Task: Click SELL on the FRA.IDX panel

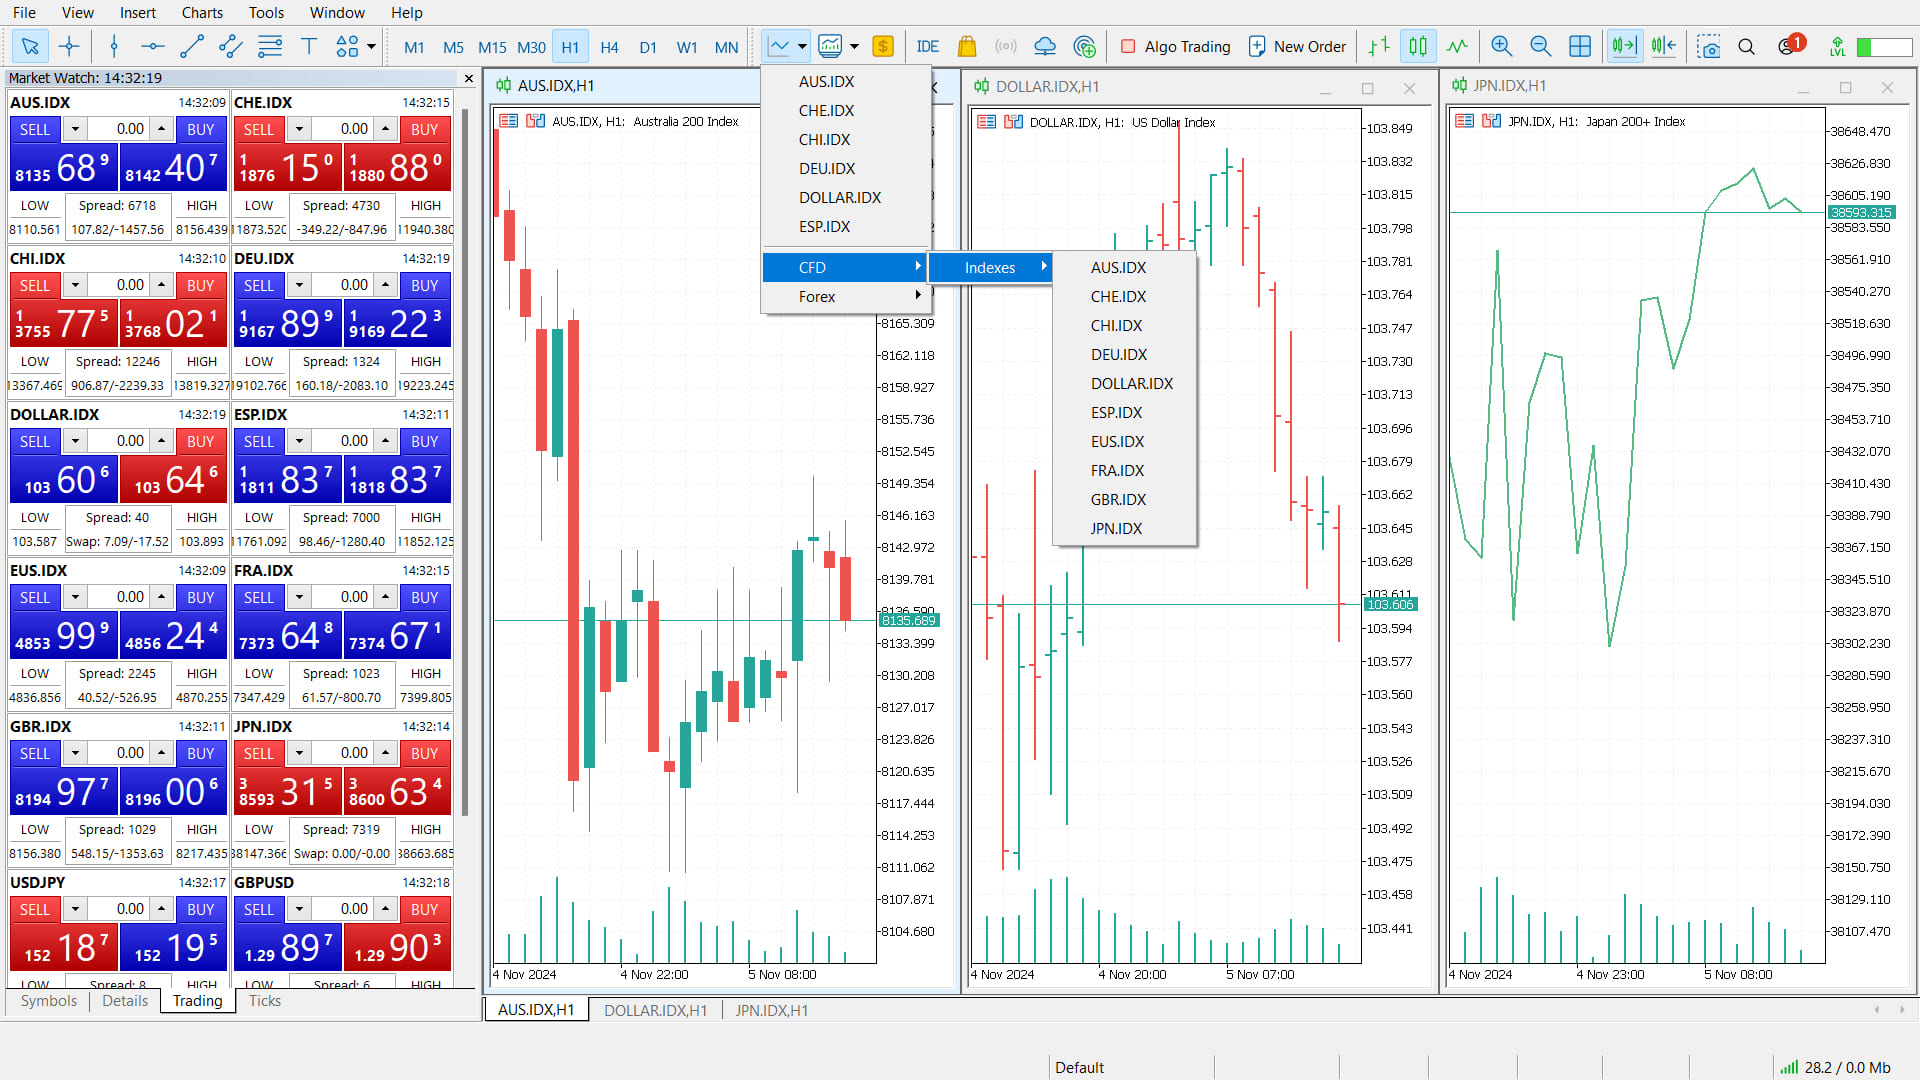Action: (x=258, y=597)
